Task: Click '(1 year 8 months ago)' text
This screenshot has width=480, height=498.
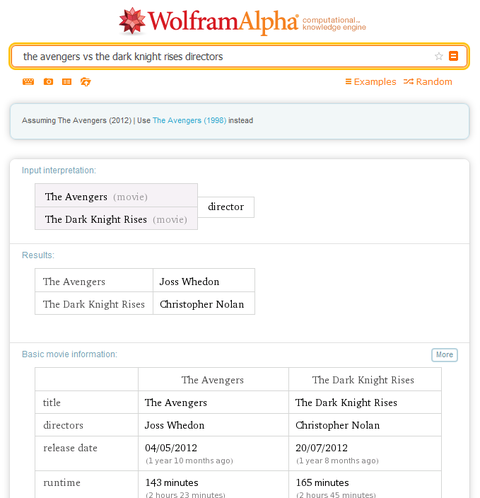Action: (337, 461)
